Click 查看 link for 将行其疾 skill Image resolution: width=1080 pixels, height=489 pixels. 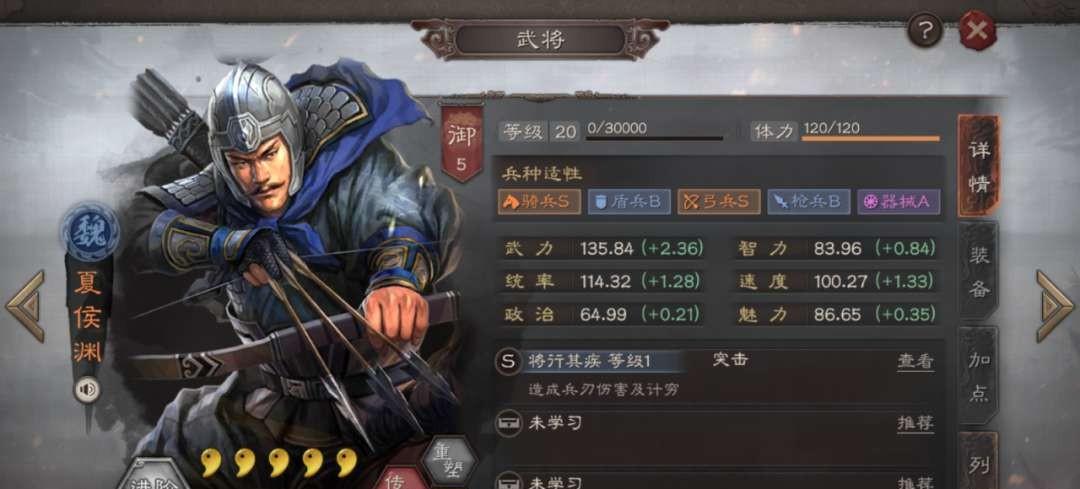[x=915, y=362]
